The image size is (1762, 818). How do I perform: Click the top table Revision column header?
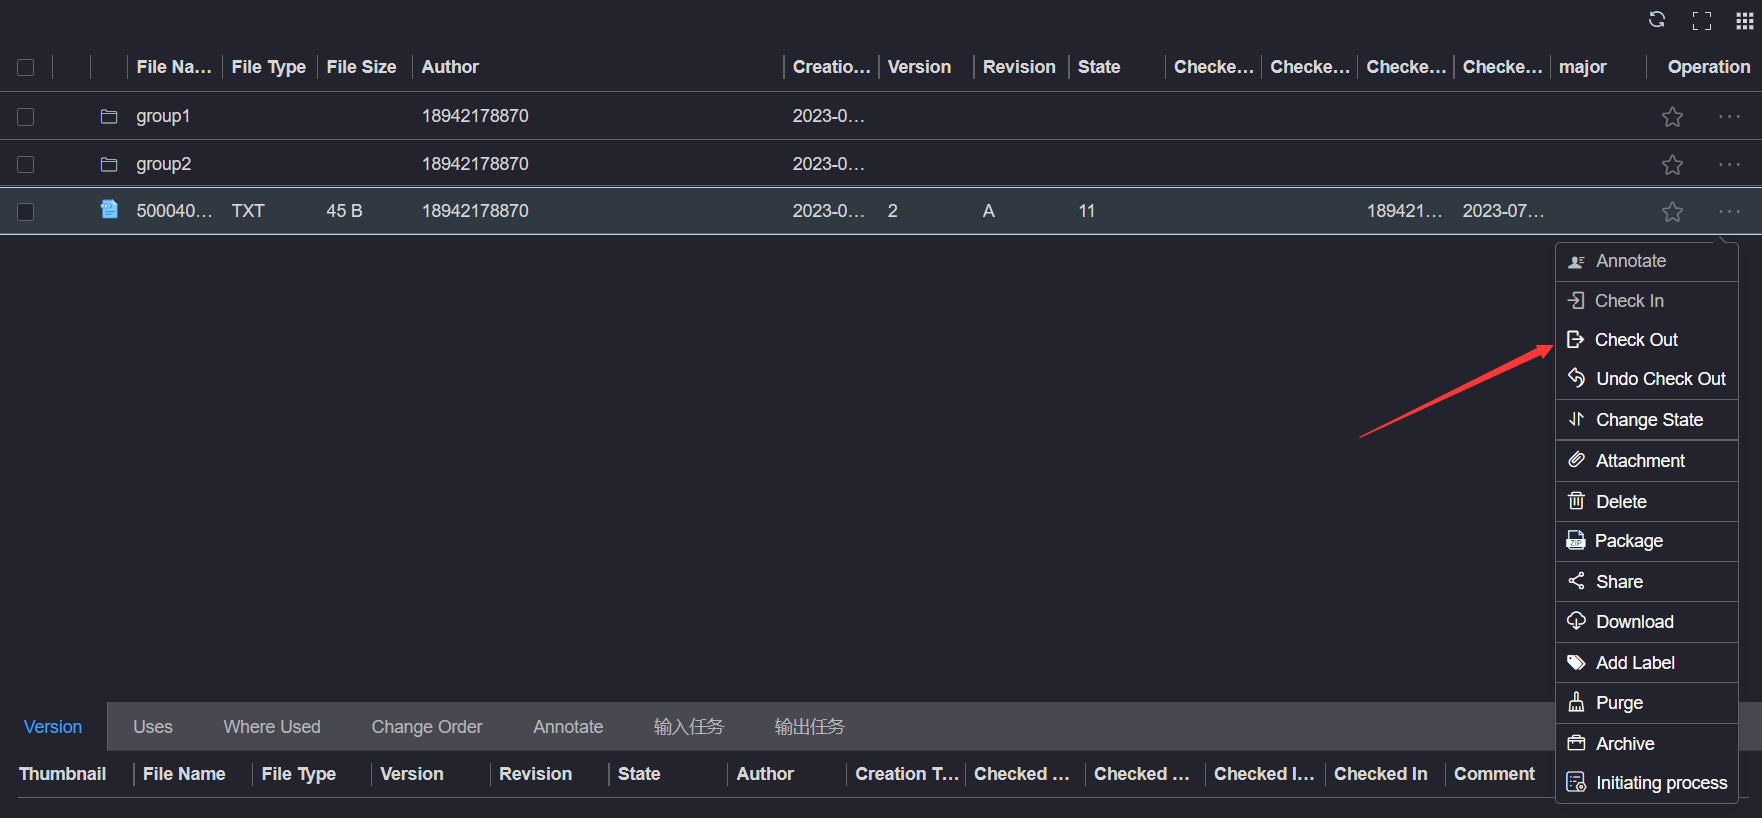coord(1019,67)
